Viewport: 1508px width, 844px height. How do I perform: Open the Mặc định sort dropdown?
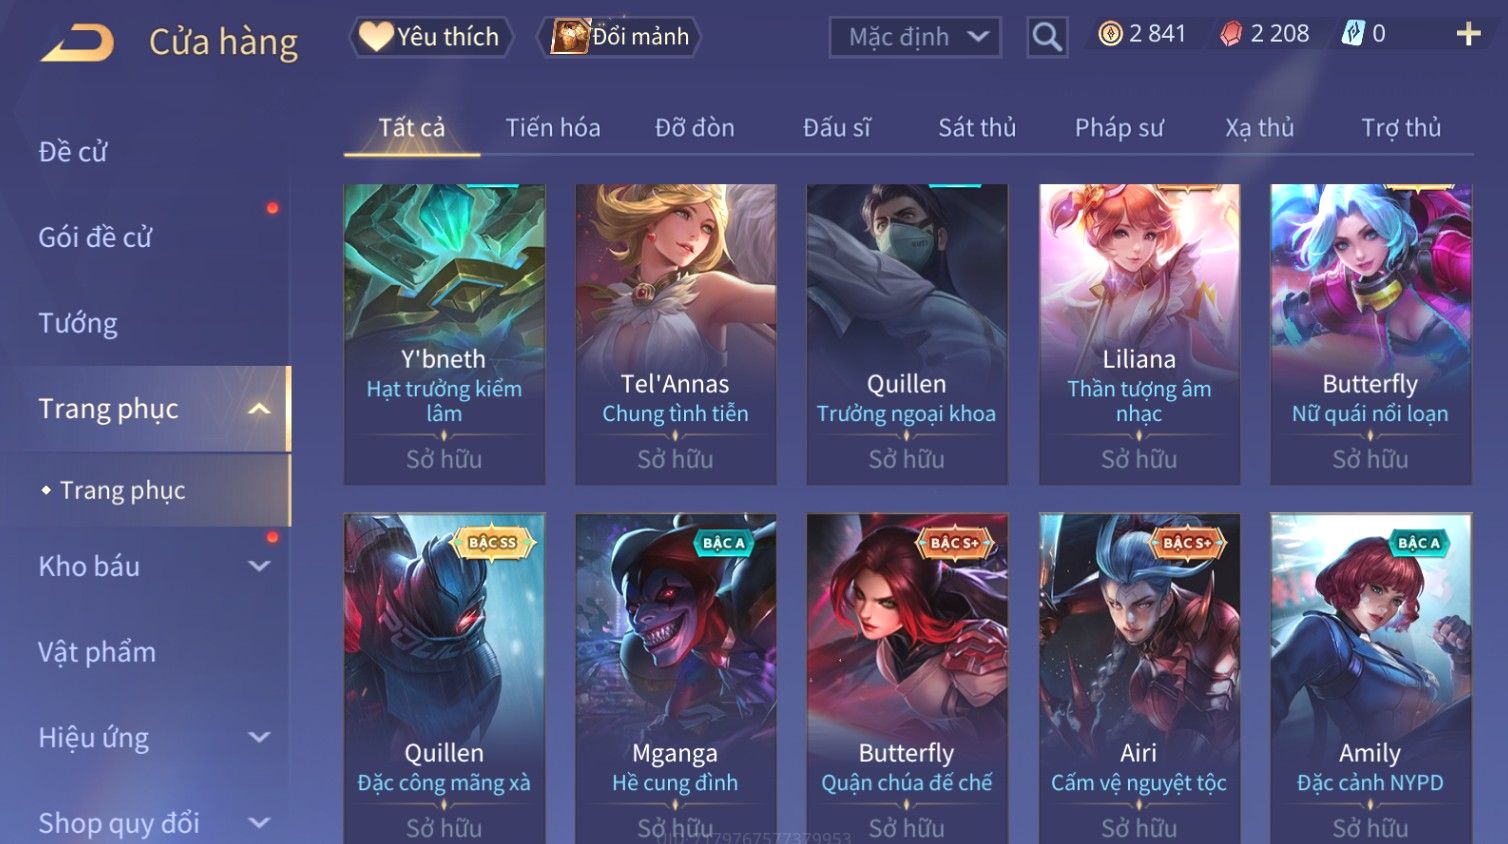915,37
